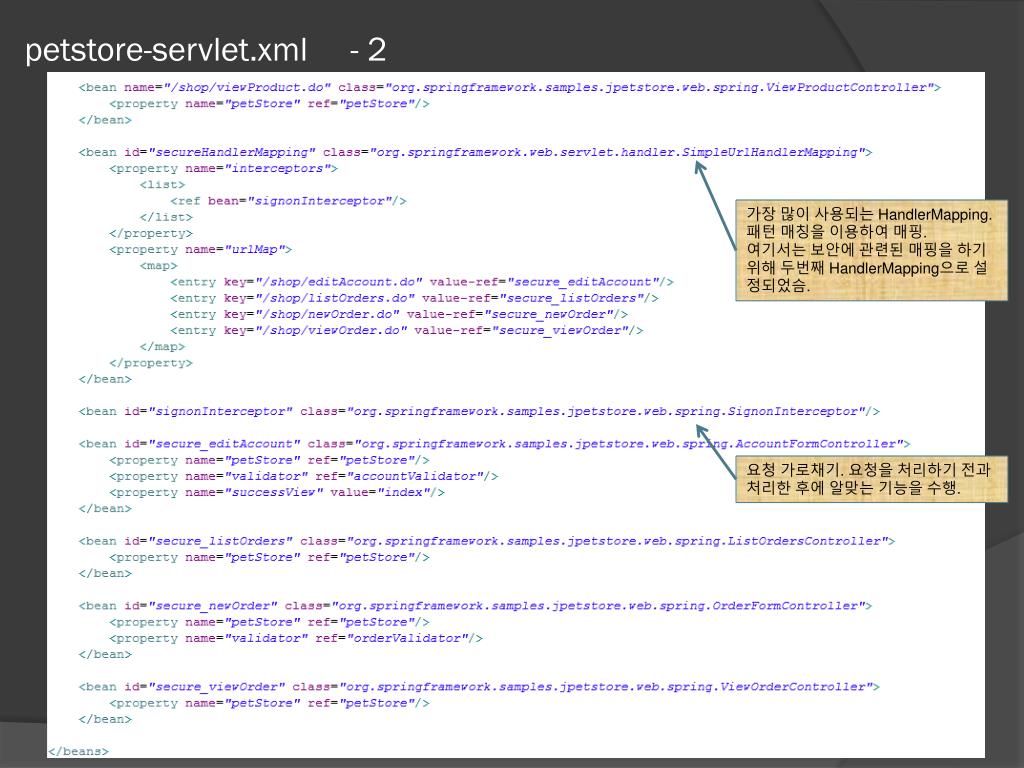This screenshot has width=1024, height=768.
Task: Select the entry key /shop/viewOrder.do
Action: [x=406, y=330]
